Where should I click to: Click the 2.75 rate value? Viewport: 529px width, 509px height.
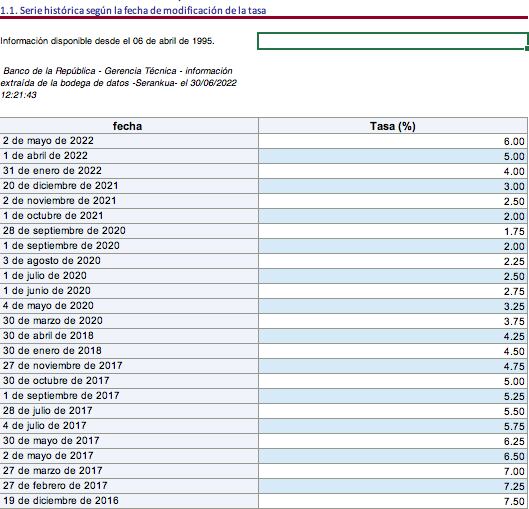[x=514, y=292]
